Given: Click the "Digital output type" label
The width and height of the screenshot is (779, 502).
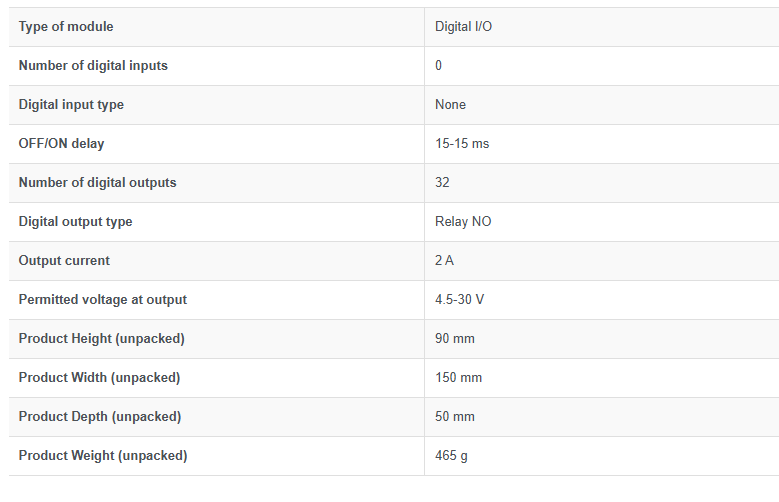Looking at the screenshot, I should [75, 222].
